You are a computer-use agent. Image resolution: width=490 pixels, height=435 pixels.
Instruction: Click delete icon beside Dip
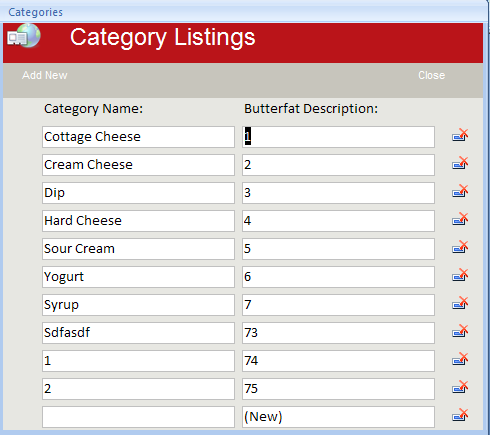(460, 191)
